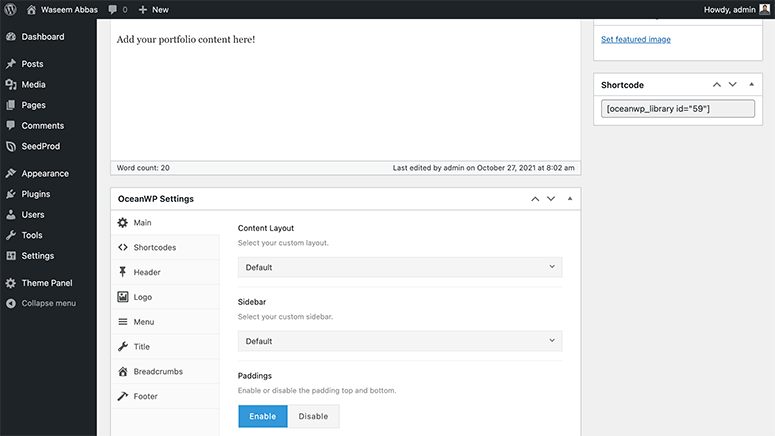Move OceanWP Settings panel up
This screenshot has width=775, height=436.
[x=535, y=199]
